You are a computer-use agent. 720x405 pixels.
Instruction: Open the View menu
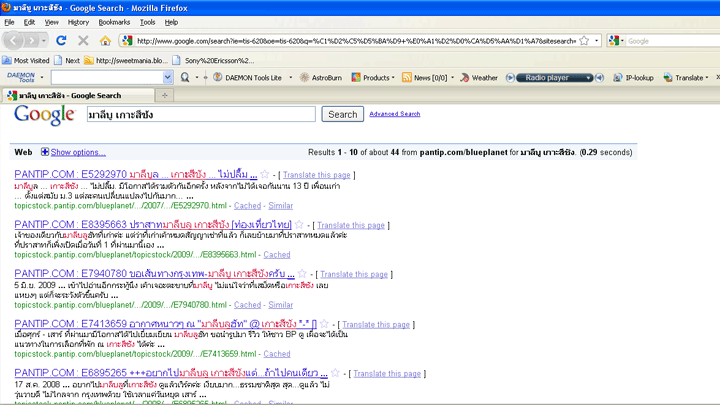pos(51,22)
